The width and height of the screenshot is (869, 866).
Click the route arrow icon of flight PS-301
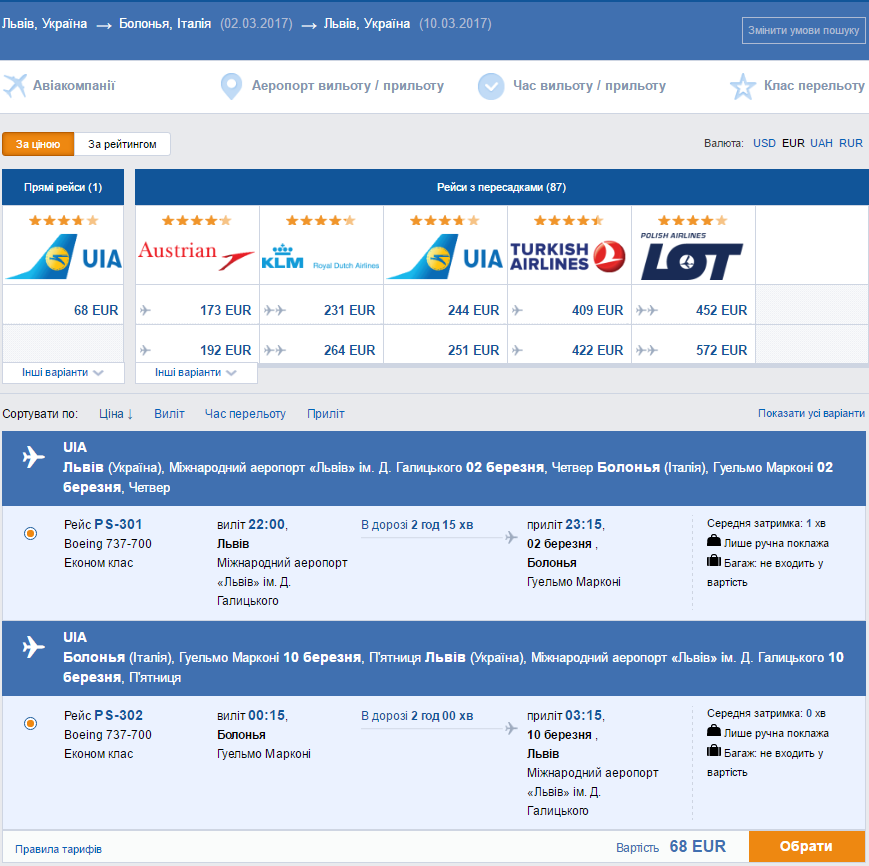tap(511, 537)
